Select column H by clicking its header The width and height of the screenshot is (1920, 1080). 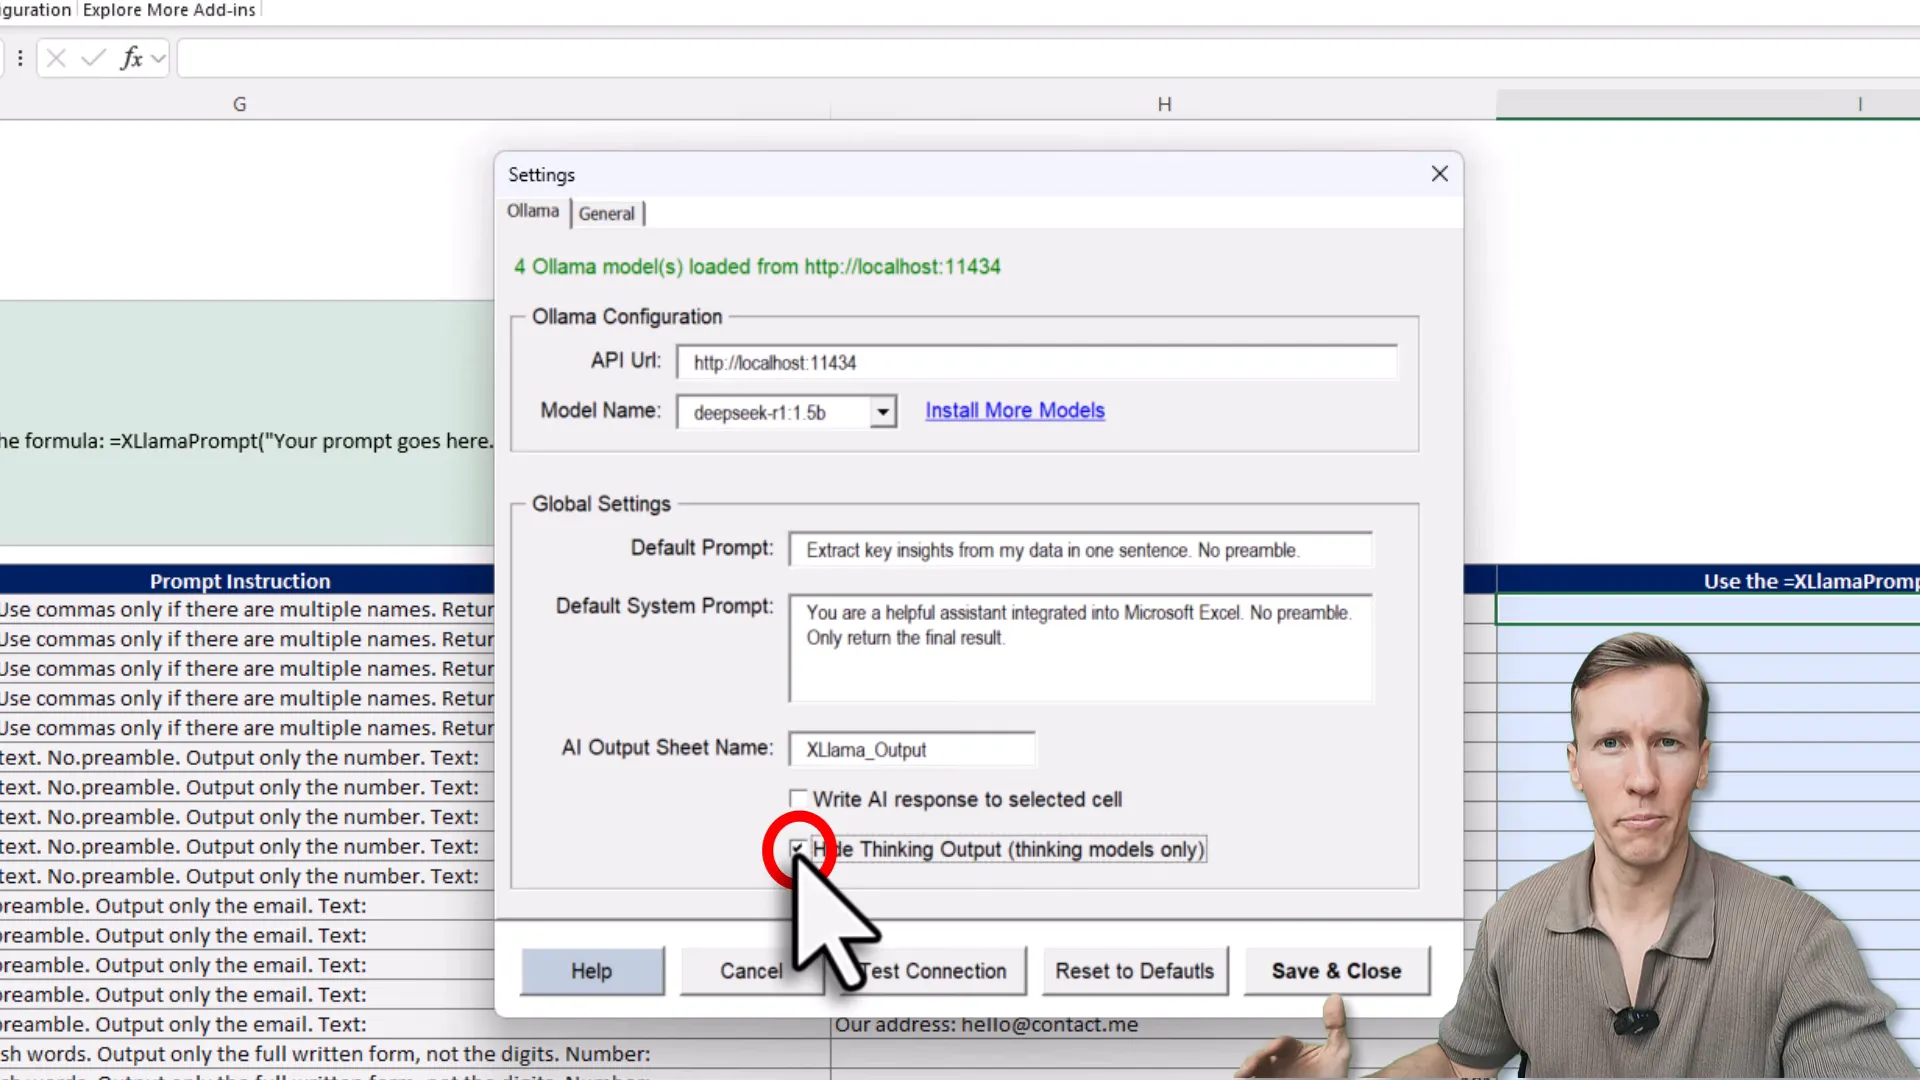tap(1163, 104)
